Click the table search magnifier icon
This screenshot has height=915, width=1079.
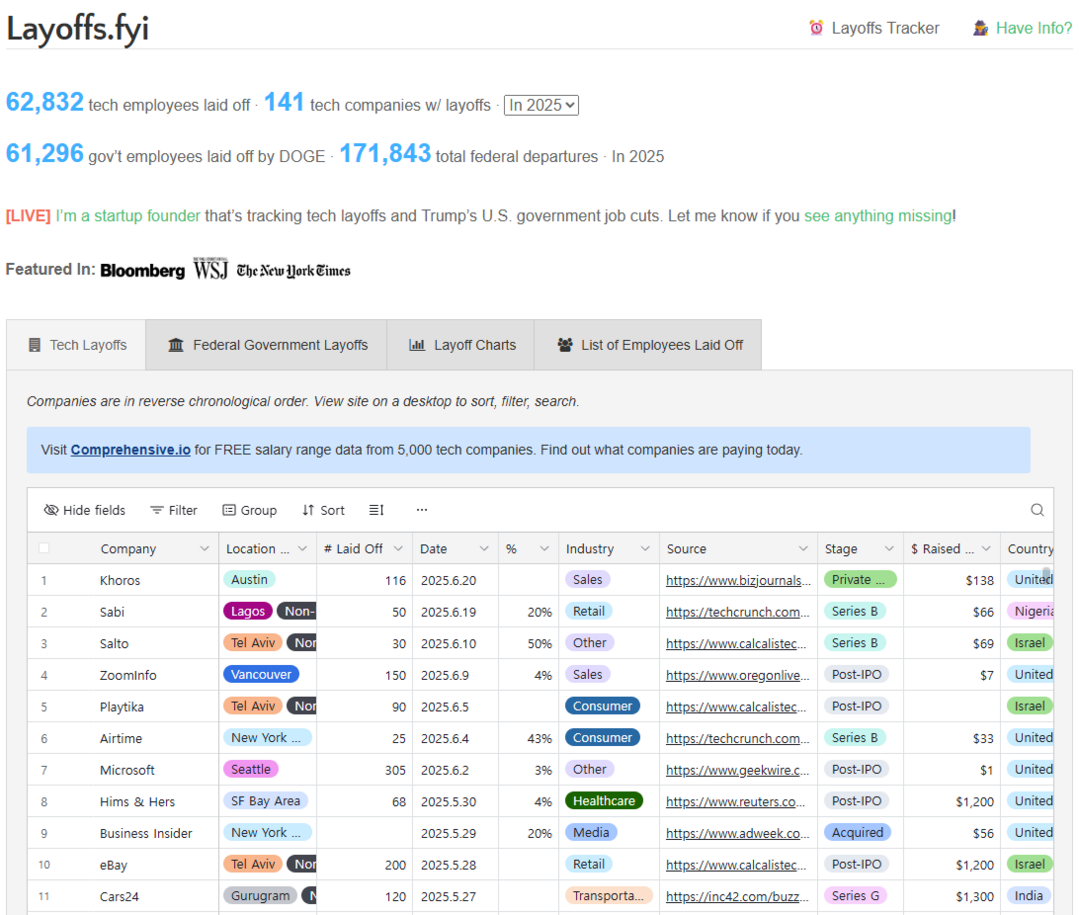(x=1037, y=510)
